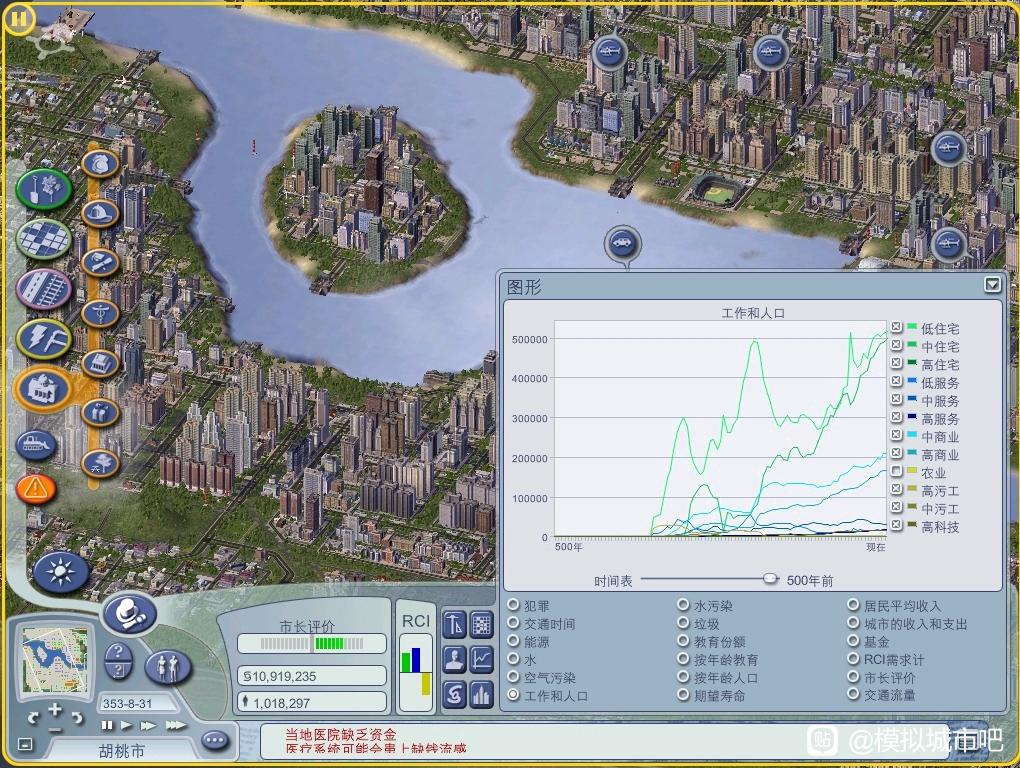This screenshot has width=1020, height=768.
Task: Uncheck the 高科技 graph series checkbox
Action: pyautogui.click(x=896, y=524)
